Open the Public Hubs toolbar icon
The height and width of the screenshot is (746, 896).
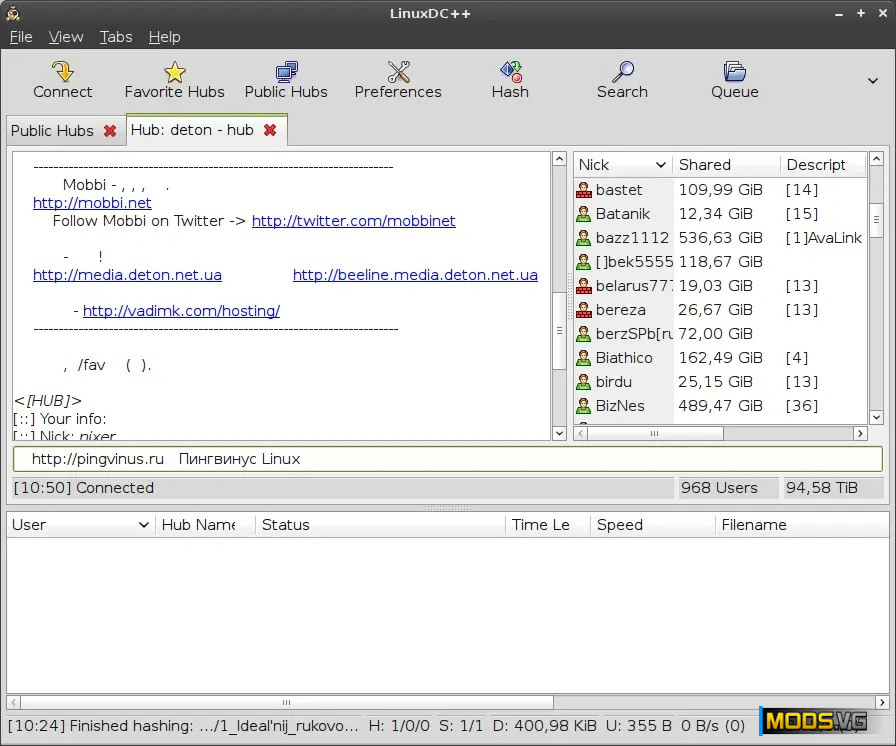(286, 79)
